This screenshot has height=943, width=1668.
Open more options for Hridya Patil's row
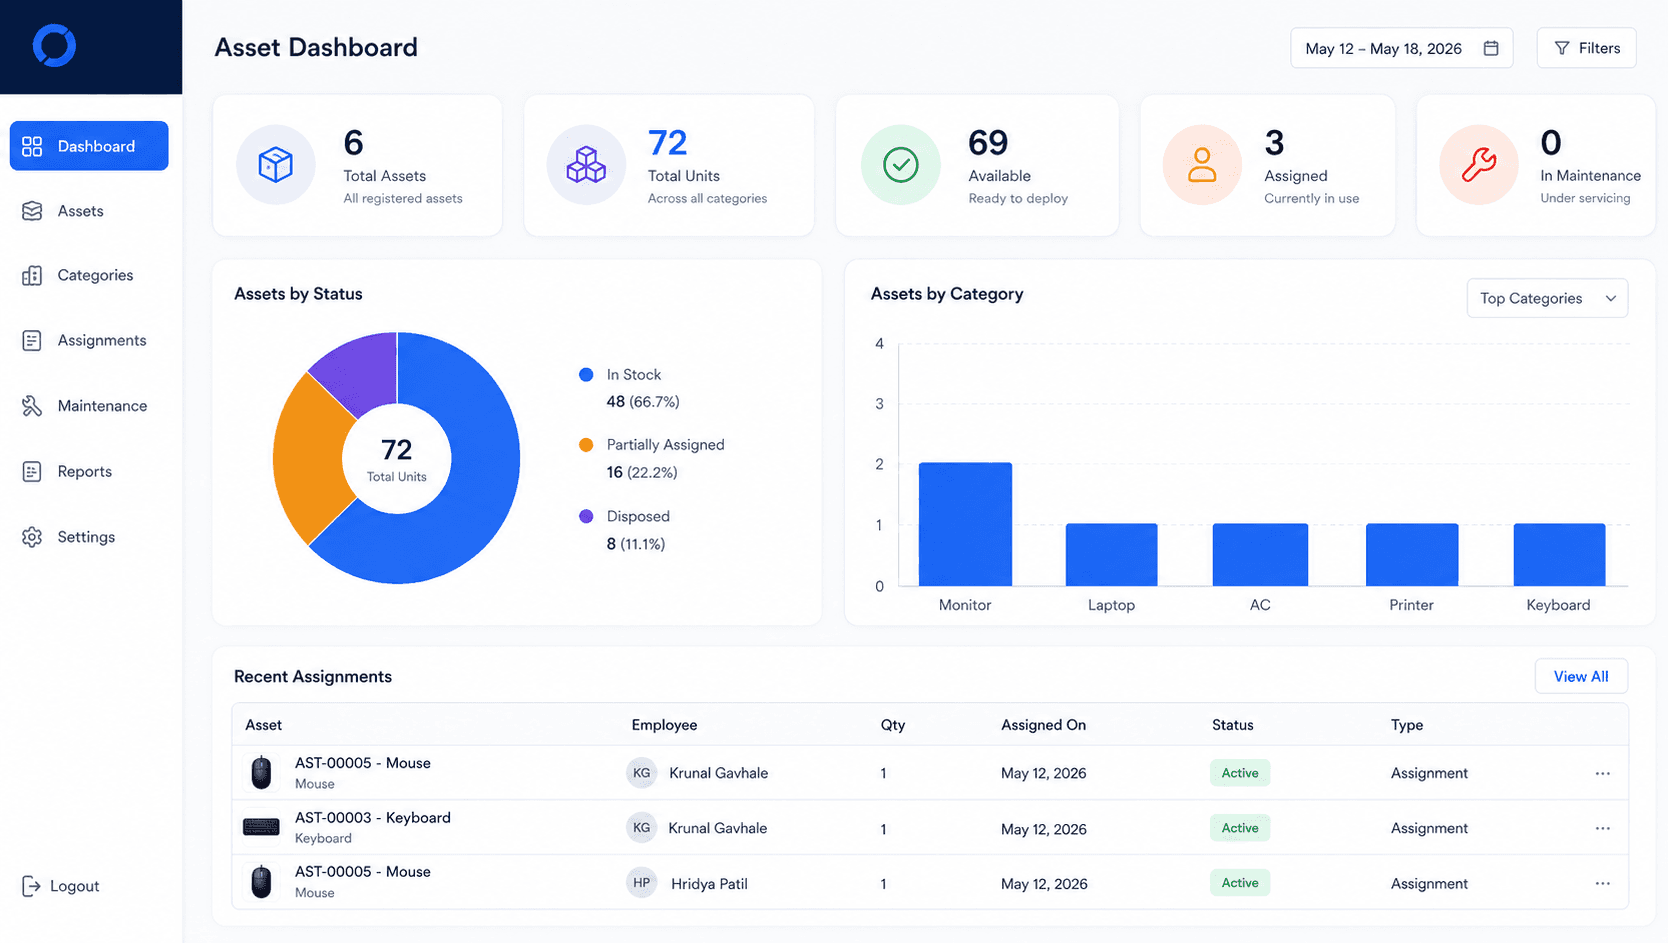click(x=1603, y=883)
